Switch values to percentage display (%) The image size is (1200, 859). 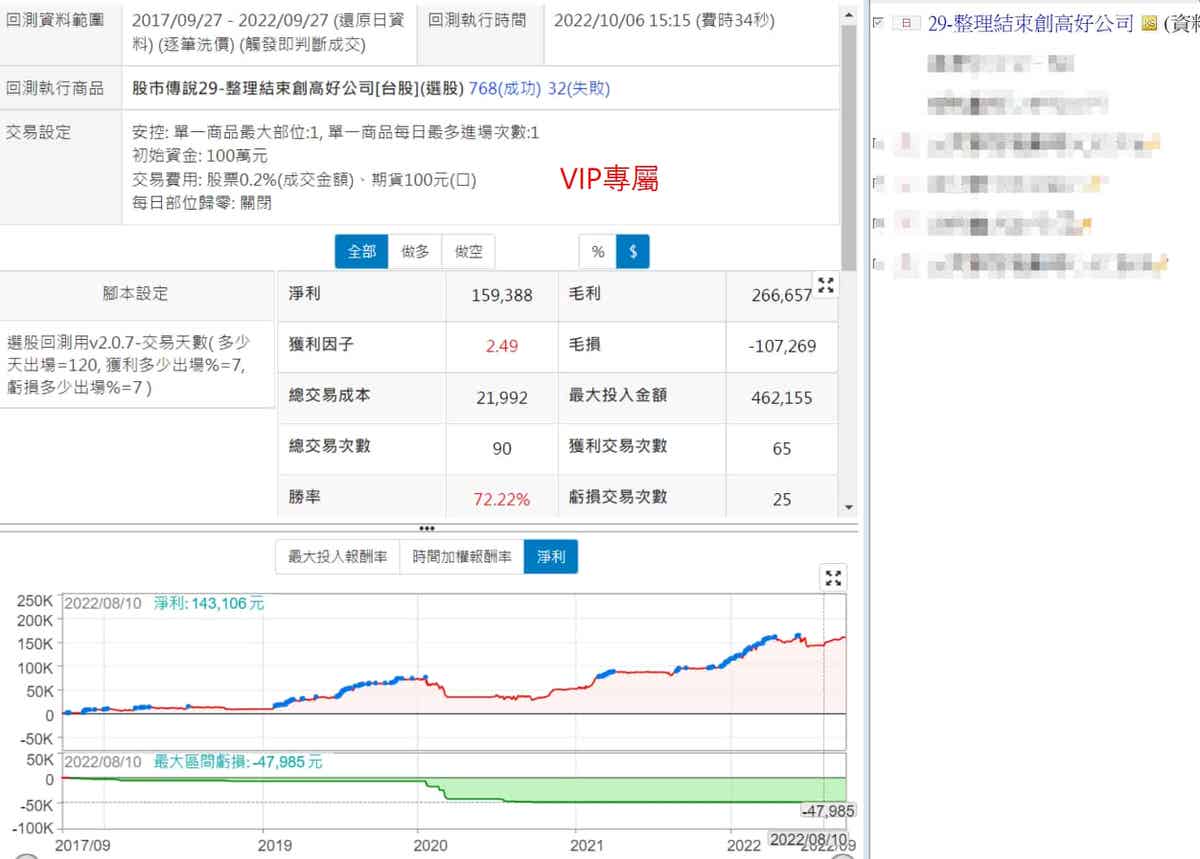click(x=597, y=252)
